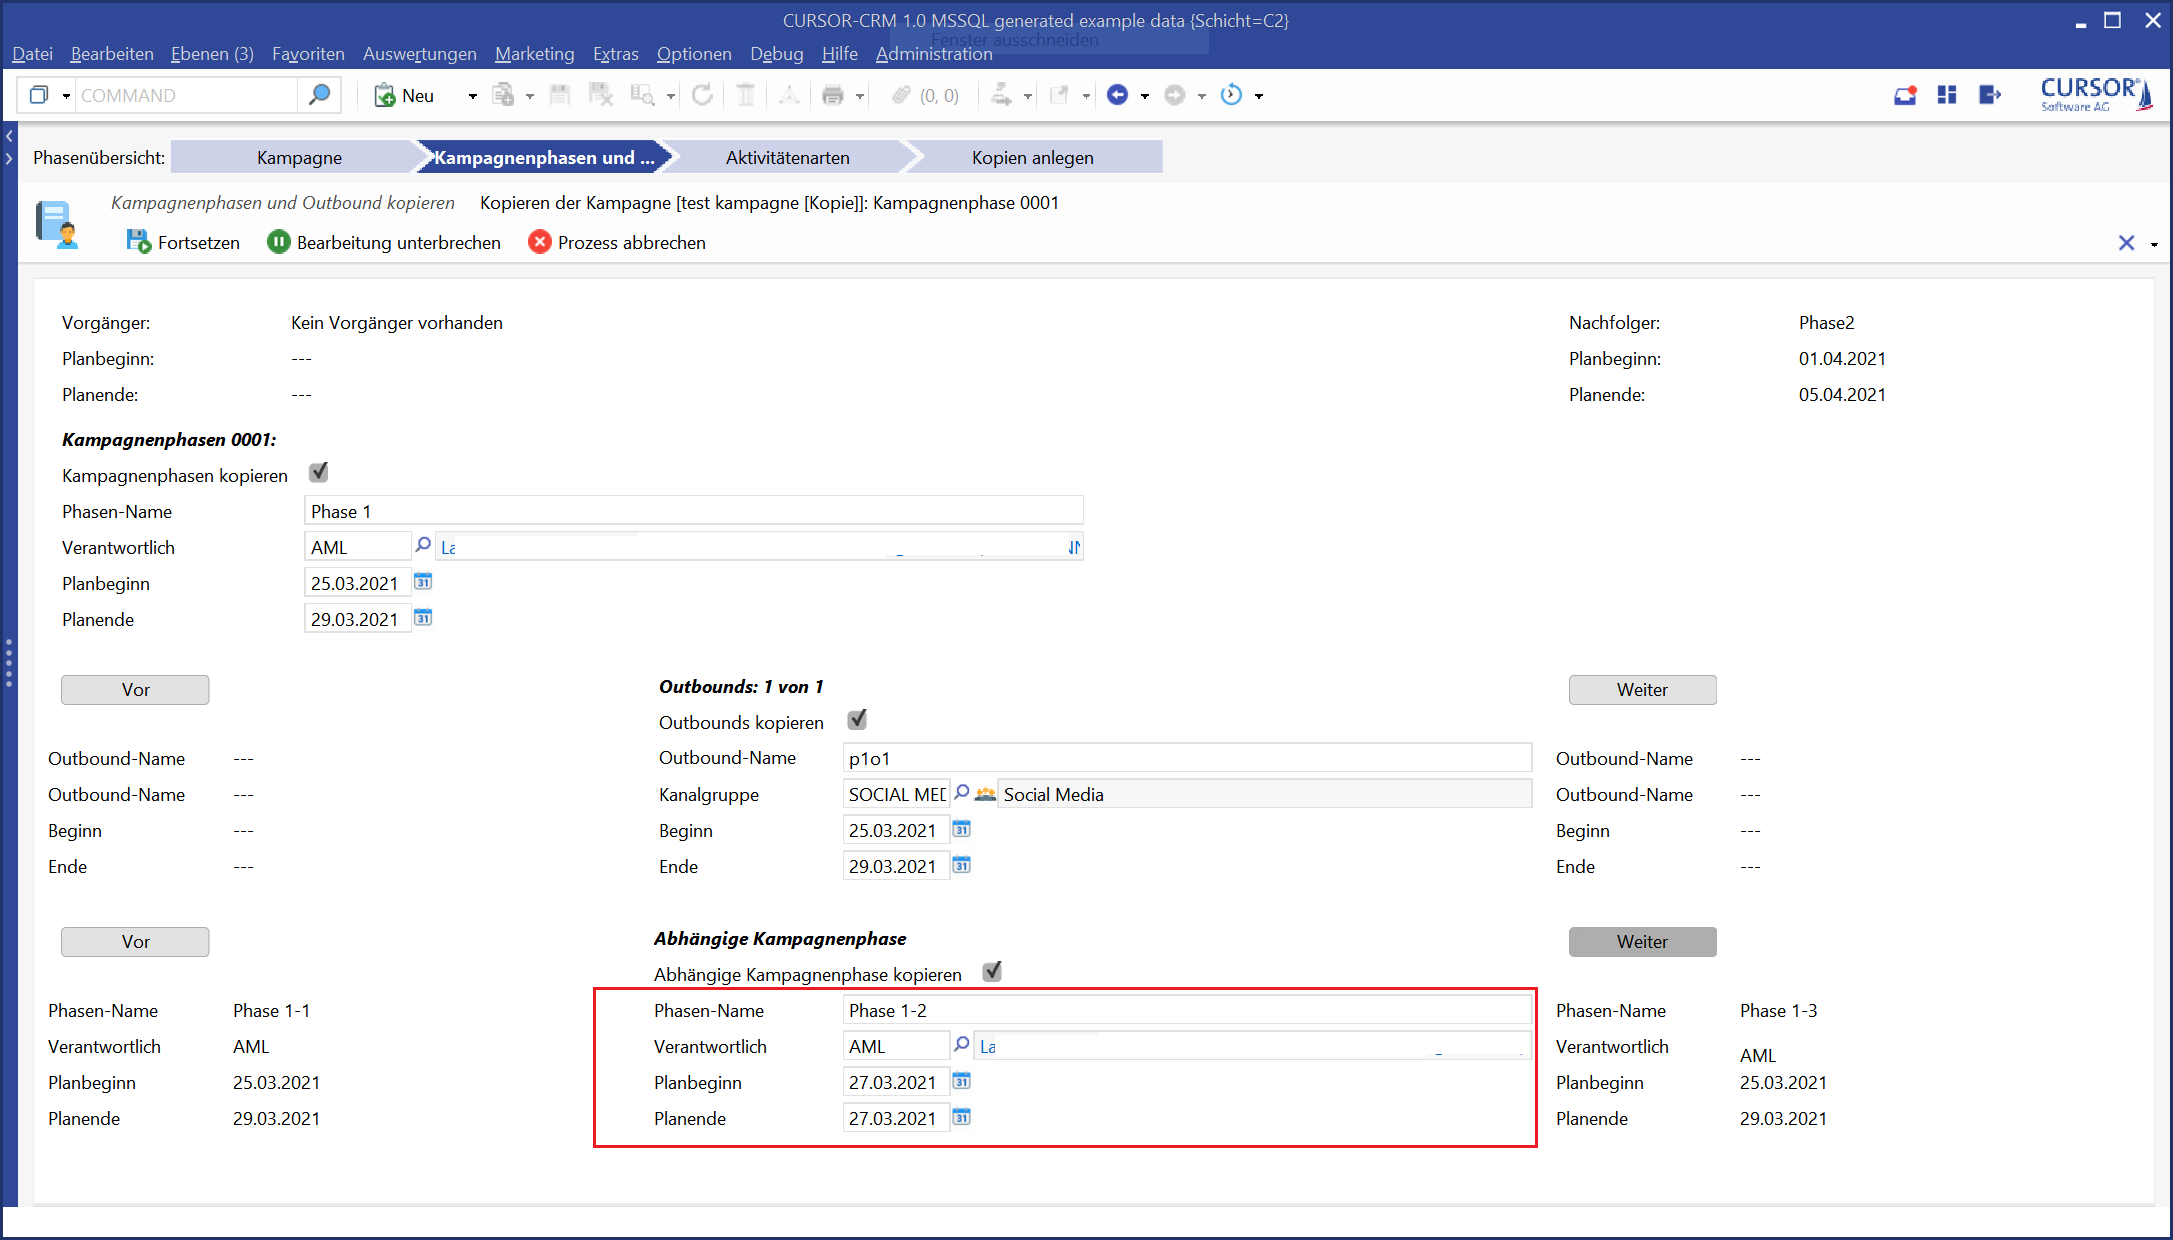Image resolution: width=2173 pixels, height=1240 pixels.
Task: Uncheck Kampagnenphasen kopieren checkbox
Action: tap(319, 473)
